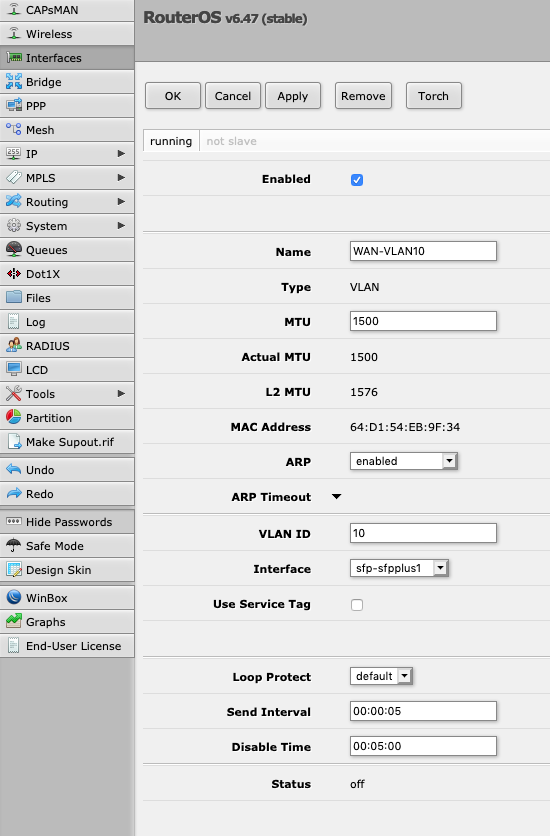Click the MPLS icon
This screenshot has width=550, height=836.
pos(14,178)
